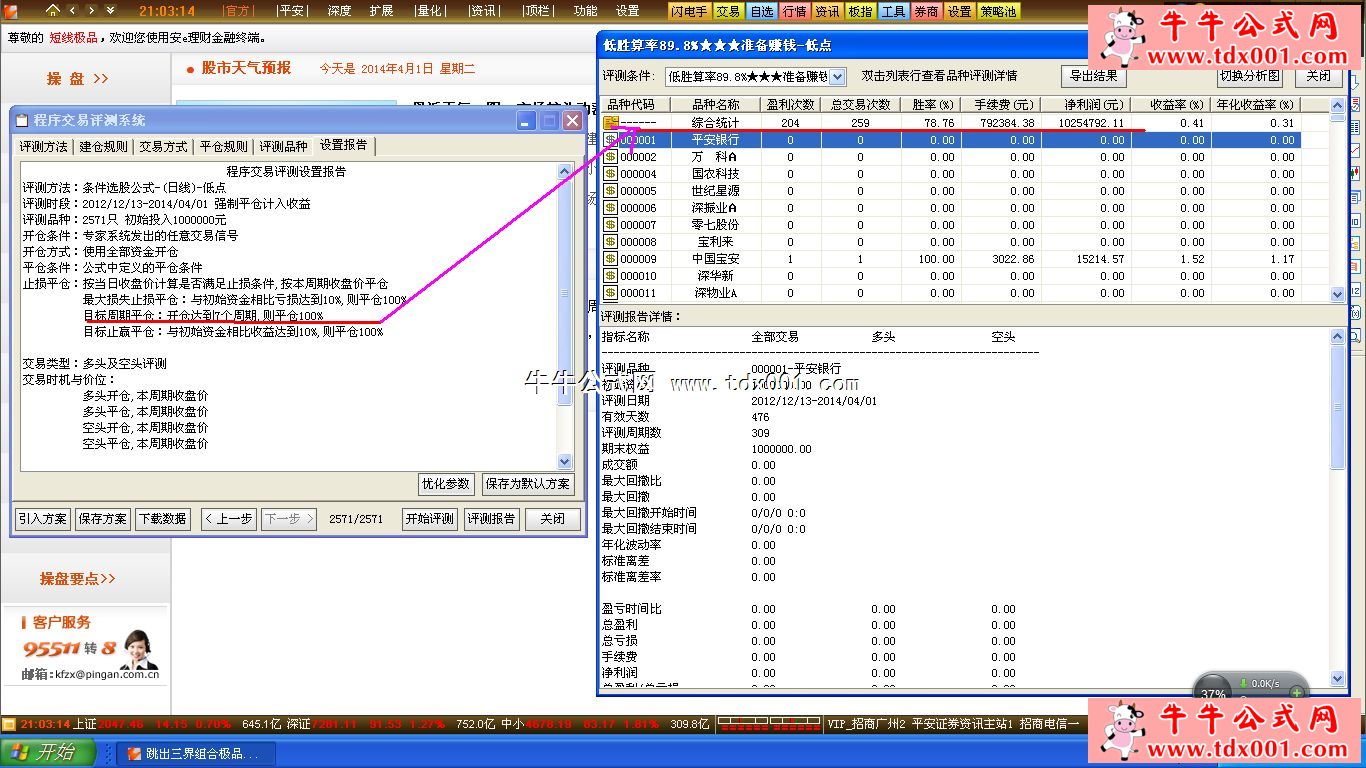The width and height of the screenshot is (1366, 768).
Task: Open the 操盘 >> link
Action: (x=78, y=79)
